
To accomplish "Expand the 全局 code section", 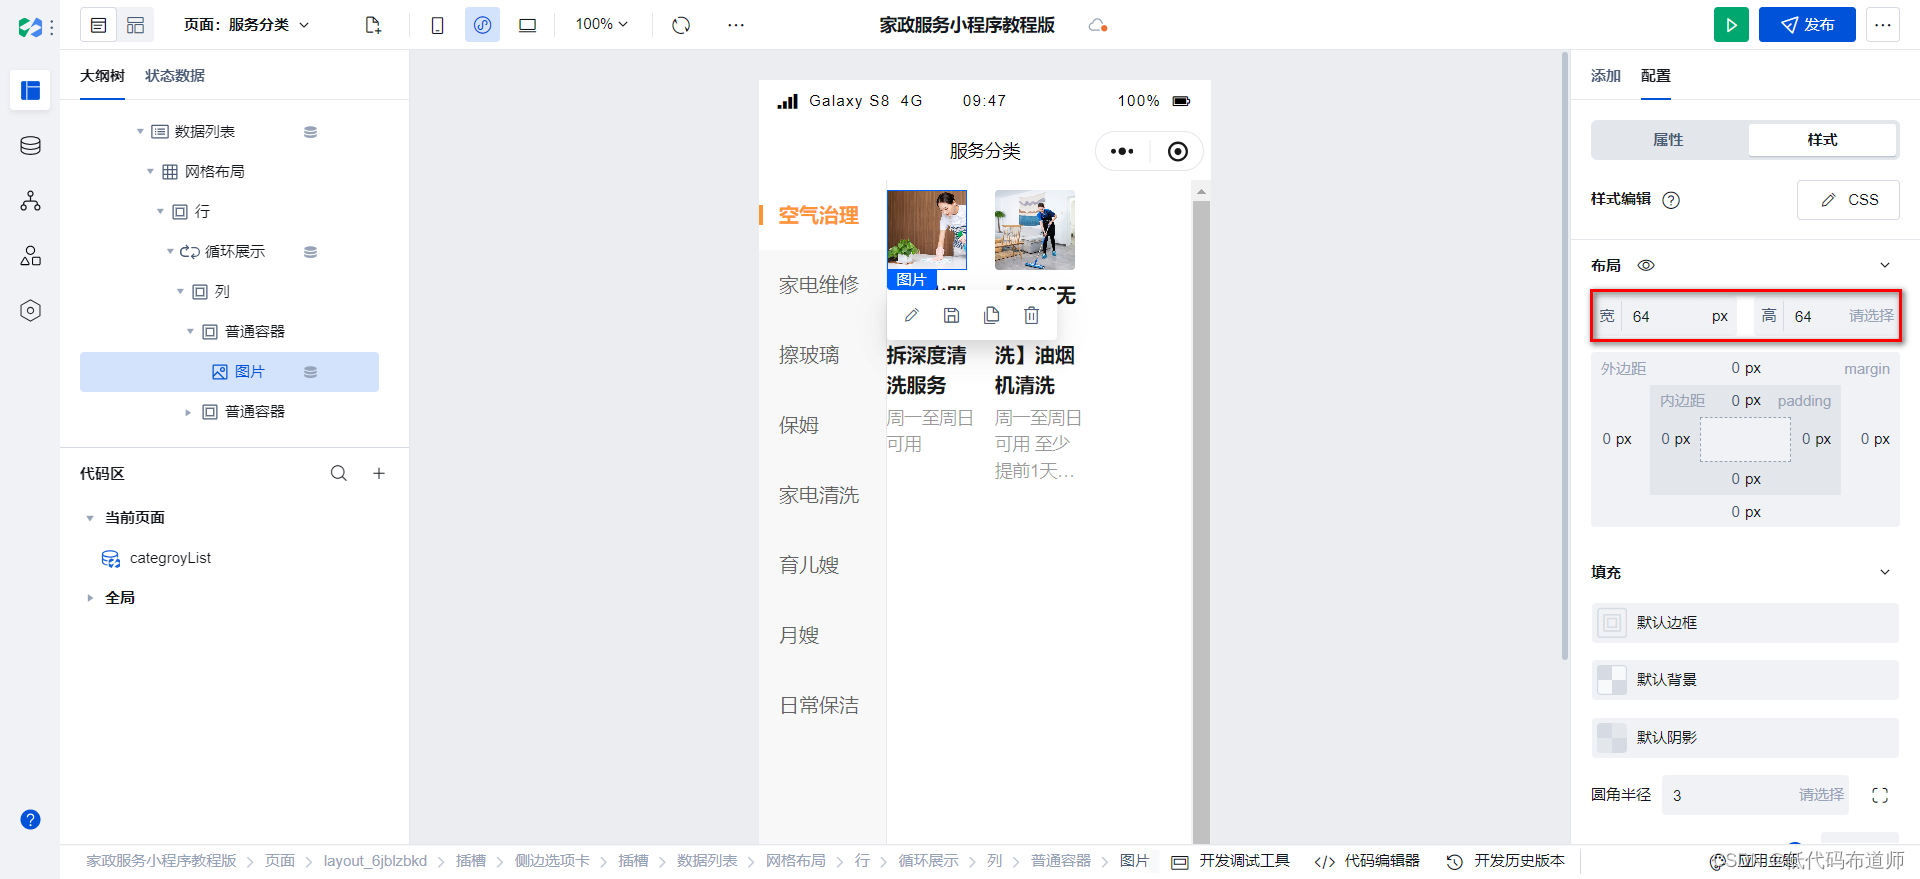I will (90, 598).
